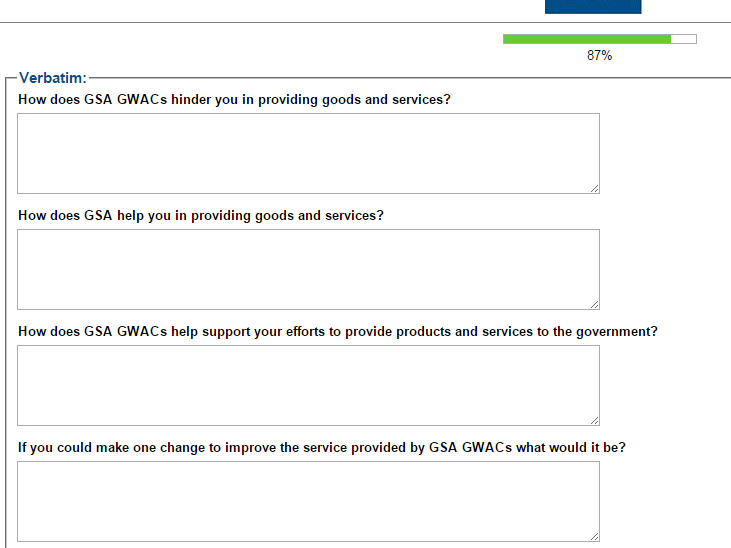Click the hinder goods and services text box
This screenshot has height=548, width=731.
point(308,153)
